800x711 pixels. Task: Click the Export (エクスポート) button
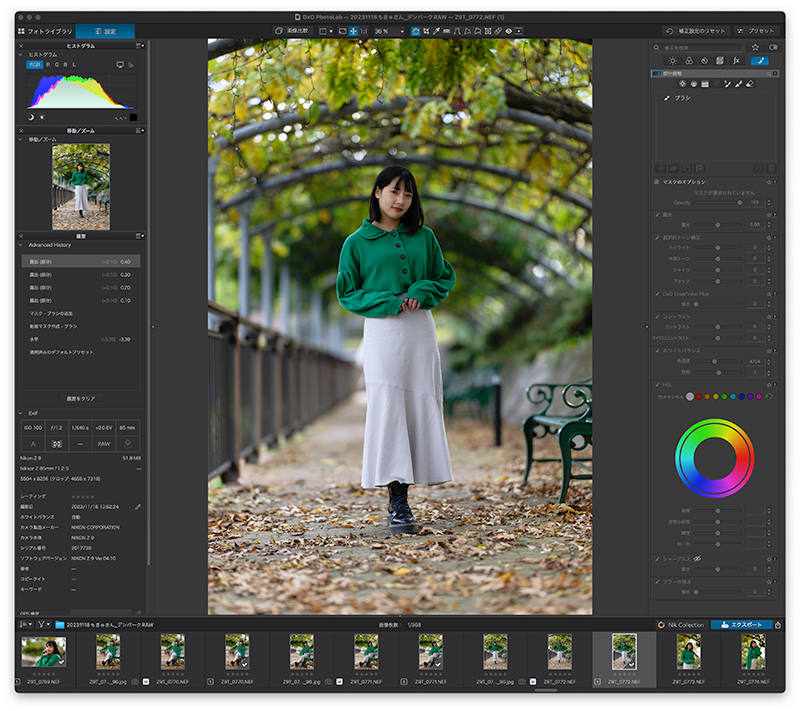741,625
